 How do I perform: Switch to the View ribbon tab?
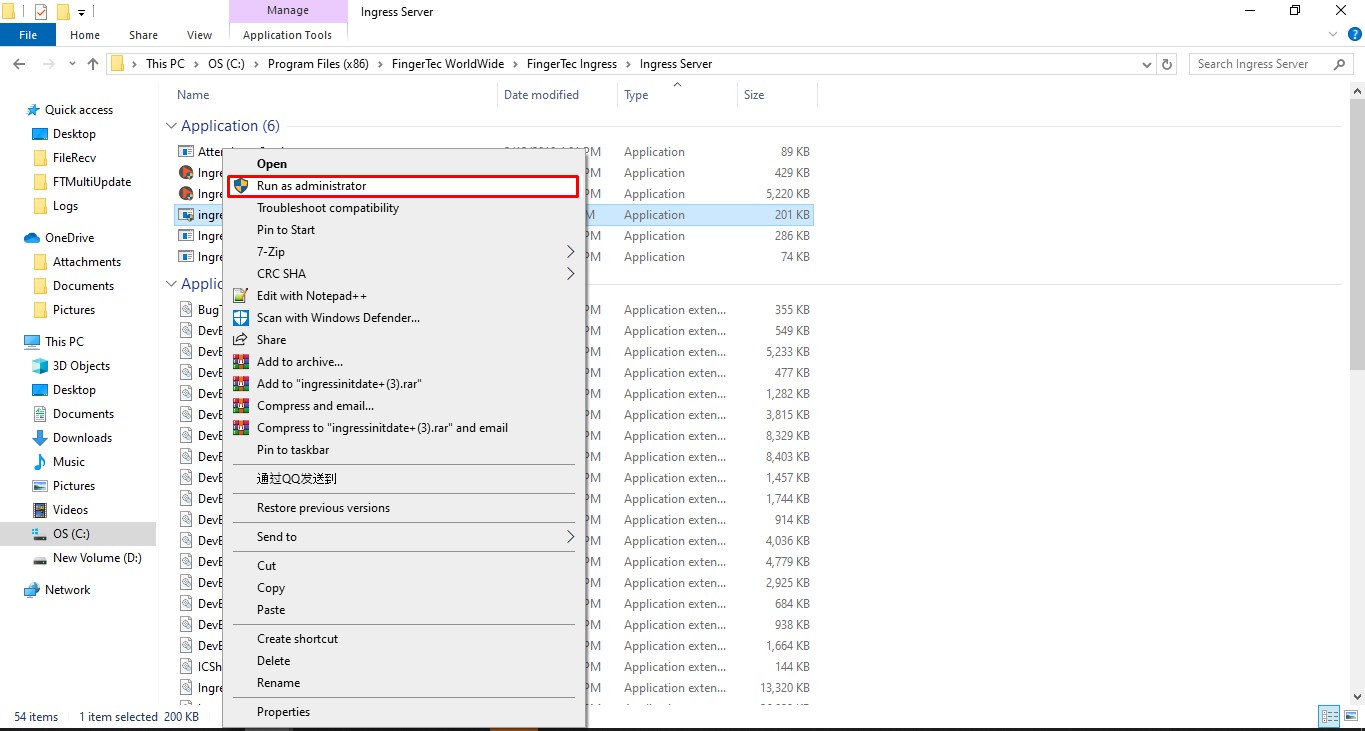pyautogui.click(x=199, y=35)
